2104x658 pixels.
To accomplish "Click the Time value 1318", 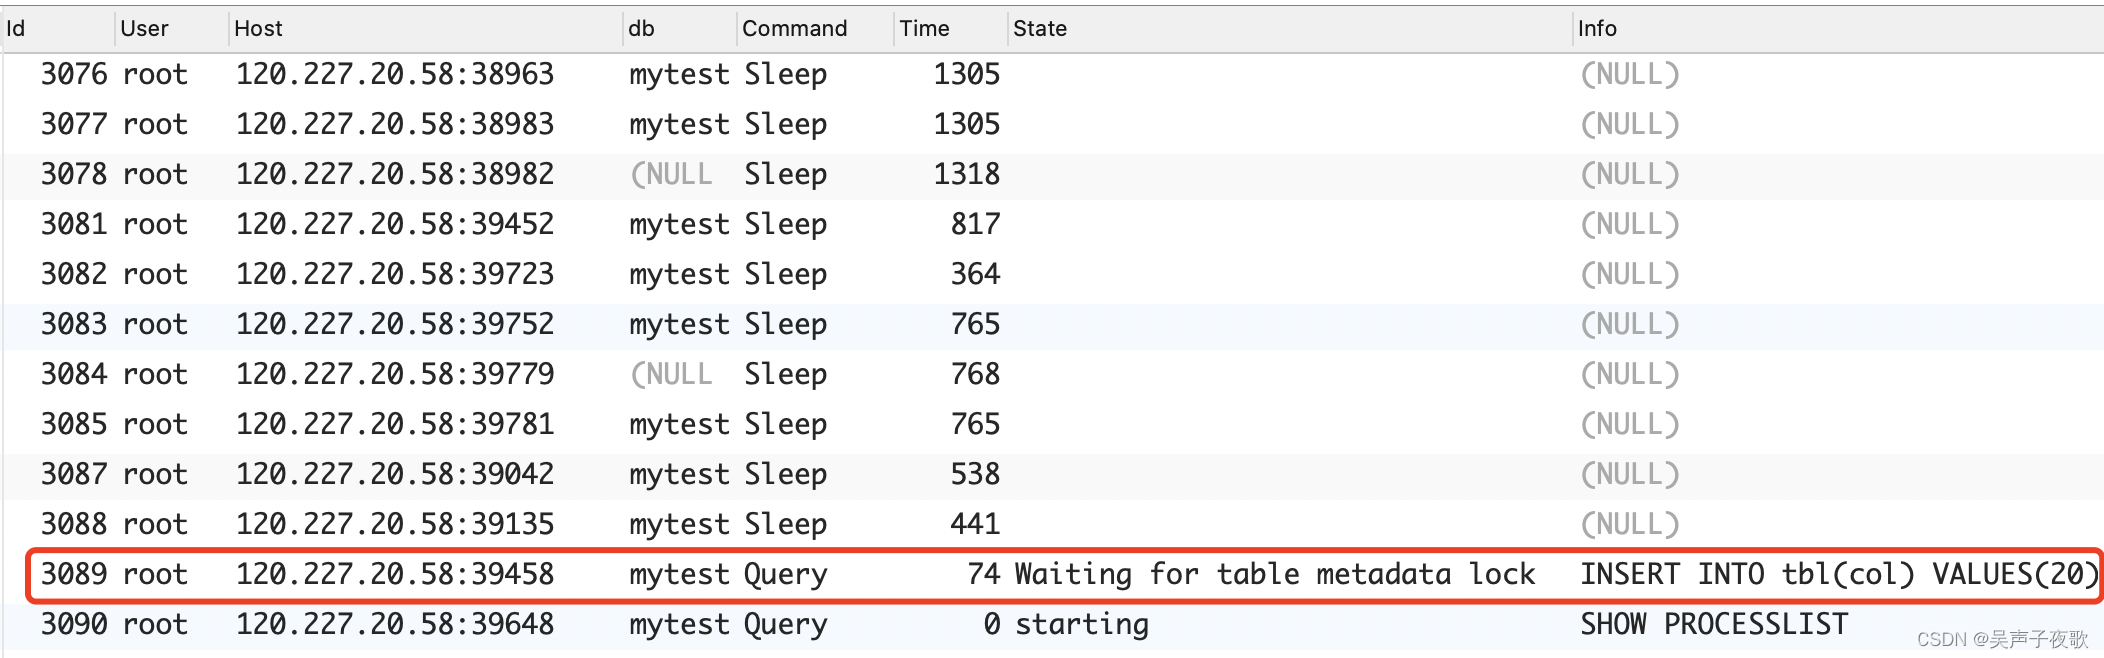I will tap(966, 174).
